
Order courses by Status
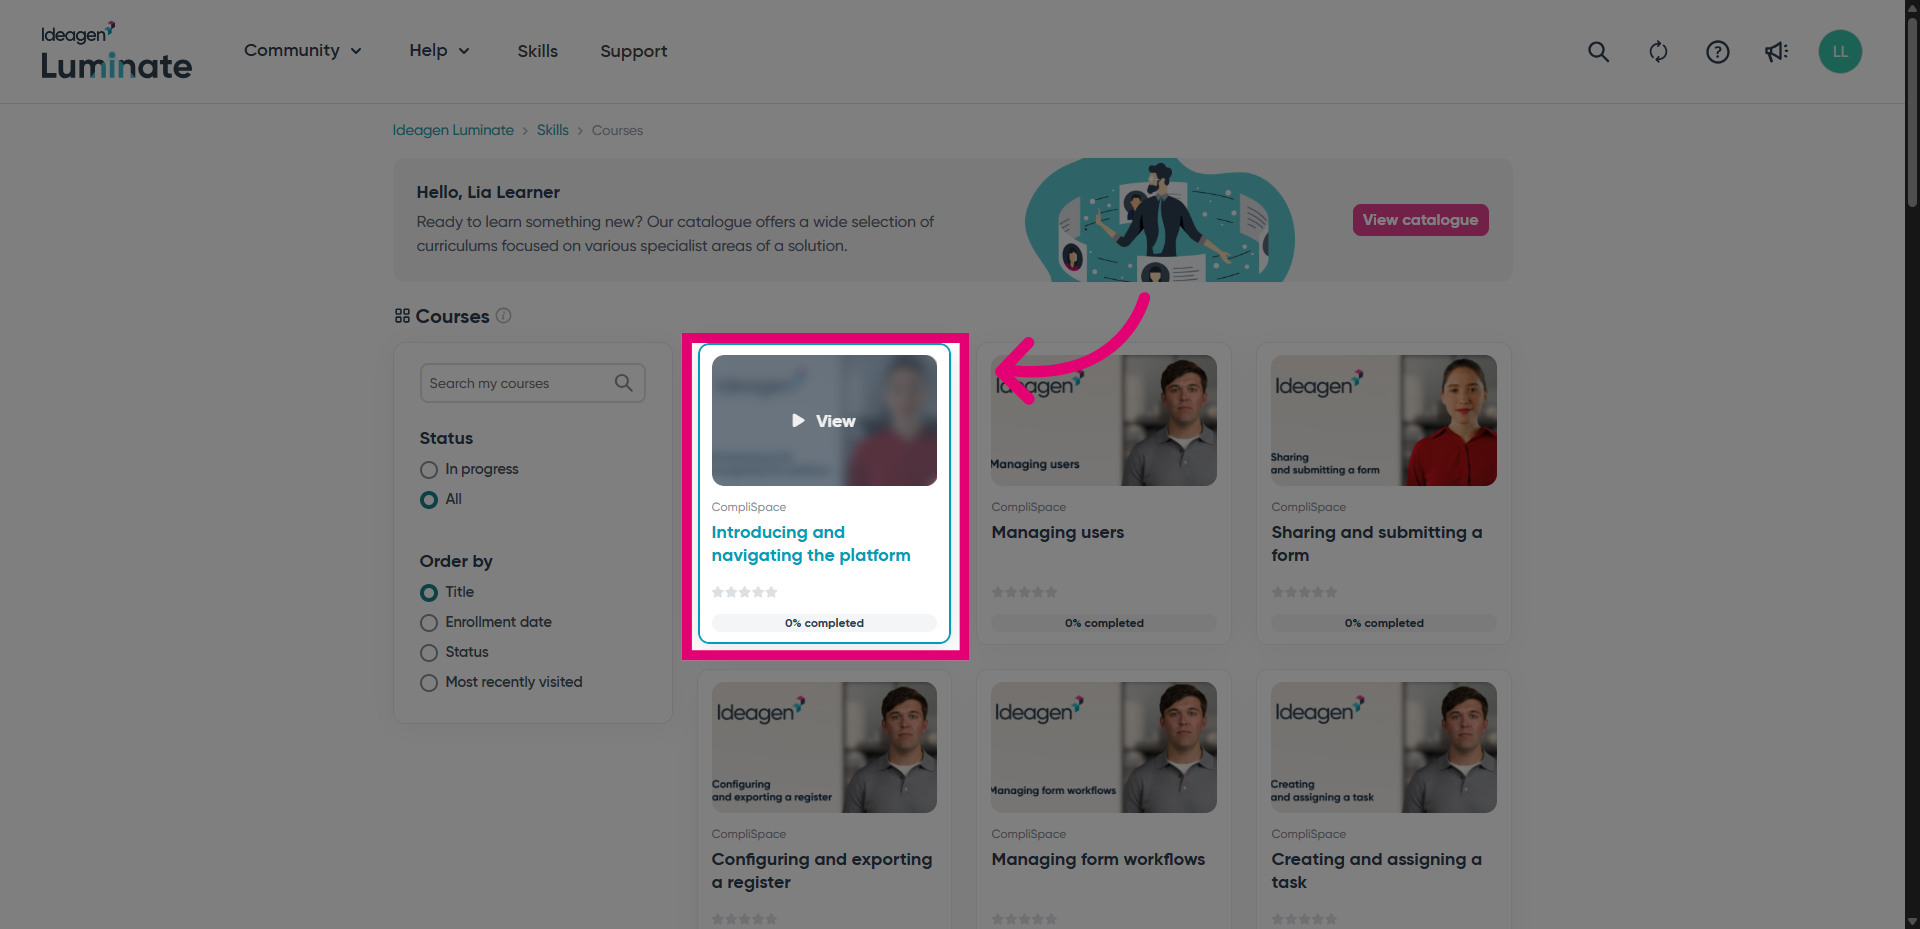coord(429,653)
